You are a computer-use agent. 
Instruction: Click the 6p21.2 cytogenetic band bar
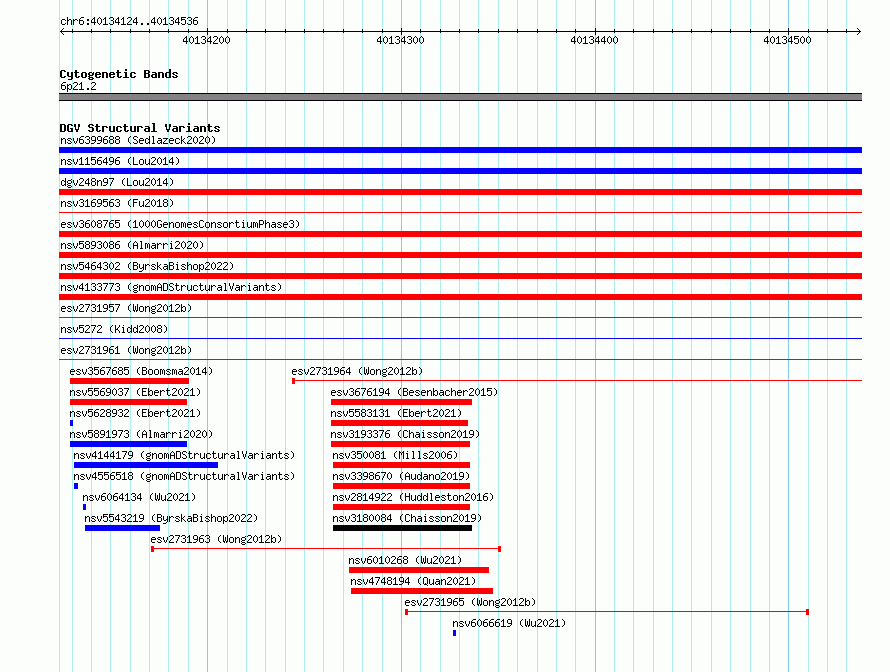pyautogui.click(x=460, y=97)
